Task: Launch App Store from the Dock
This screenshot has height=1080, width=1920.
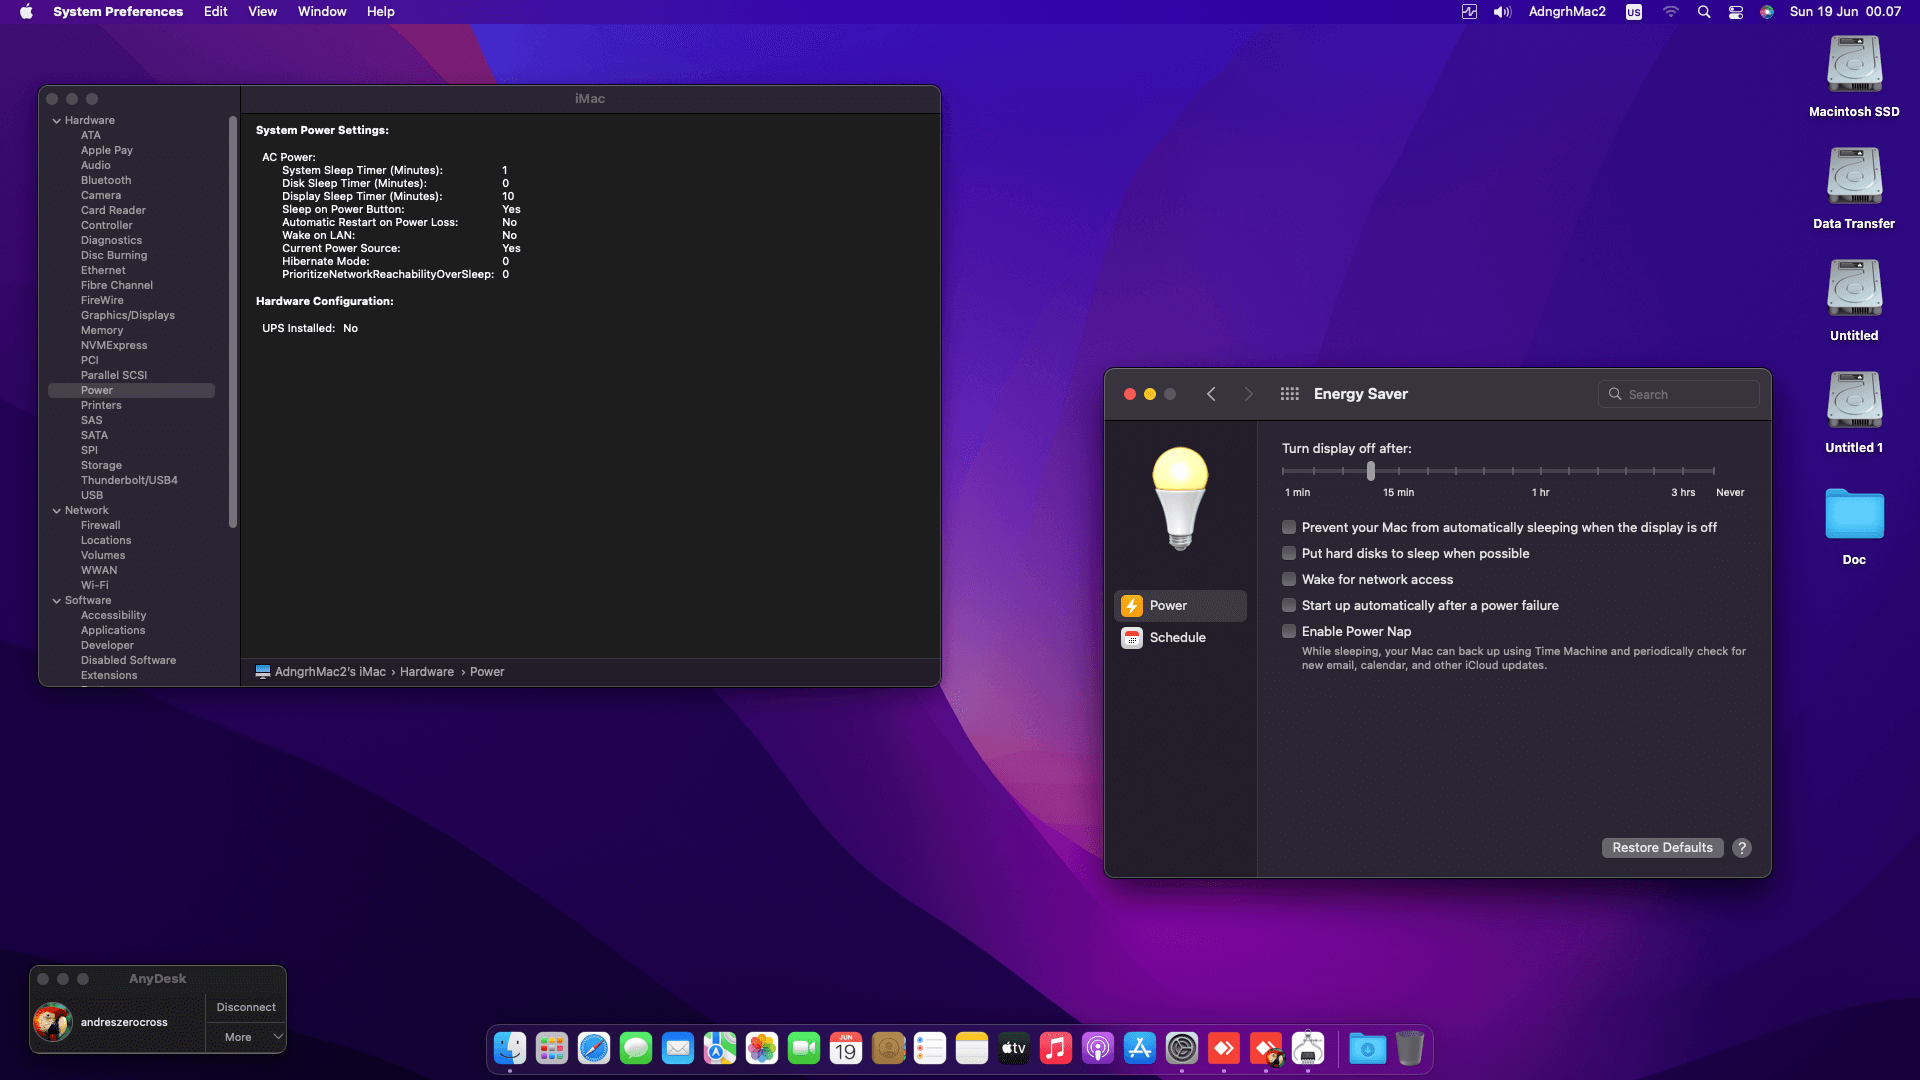Action: [1139, 1048]
